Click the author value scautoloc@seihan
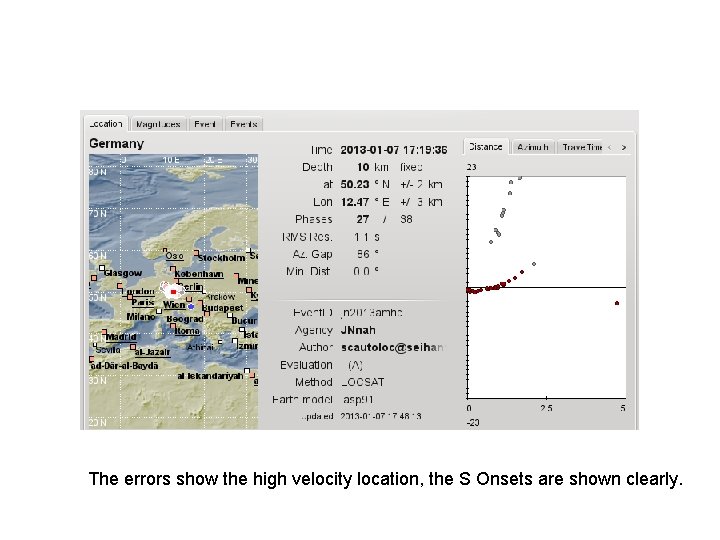Viewport: 720px width, 540px height. pyautogui.click(x=392, y=348)
